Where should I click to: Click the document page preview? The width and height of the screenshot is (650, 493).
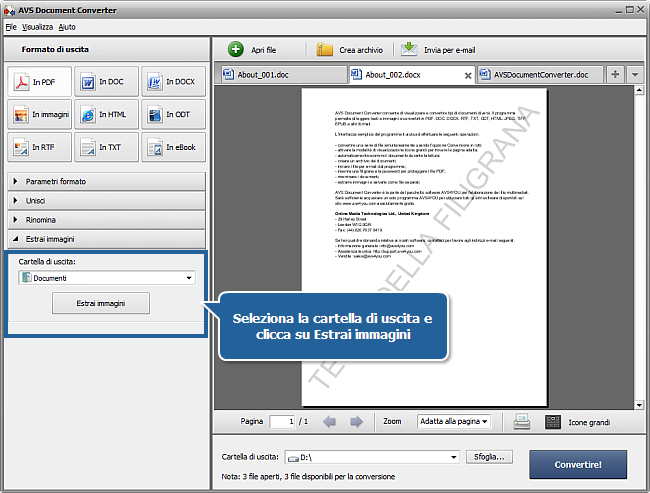click(x=424, y=247)
